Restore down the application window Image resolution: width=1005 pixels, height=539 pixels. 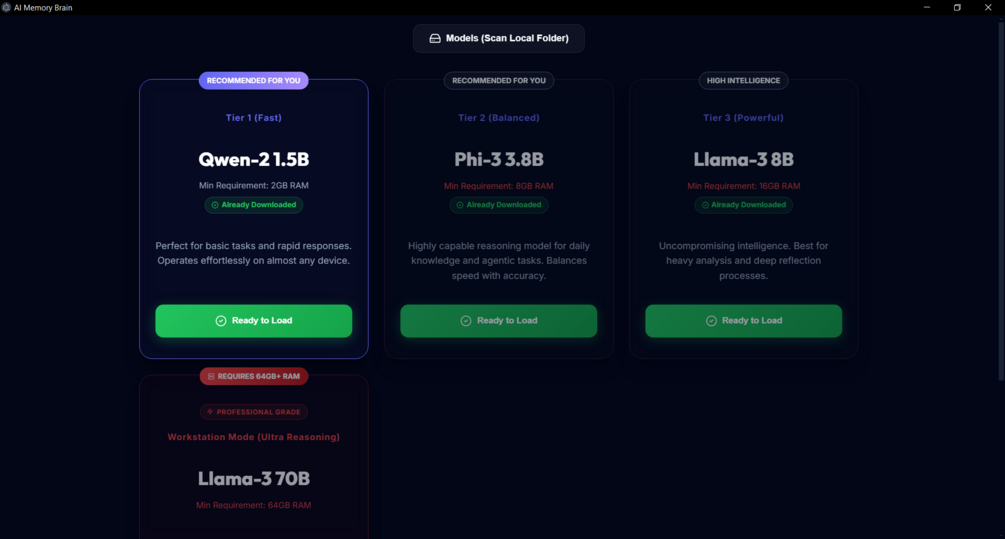tap(957, 7)
